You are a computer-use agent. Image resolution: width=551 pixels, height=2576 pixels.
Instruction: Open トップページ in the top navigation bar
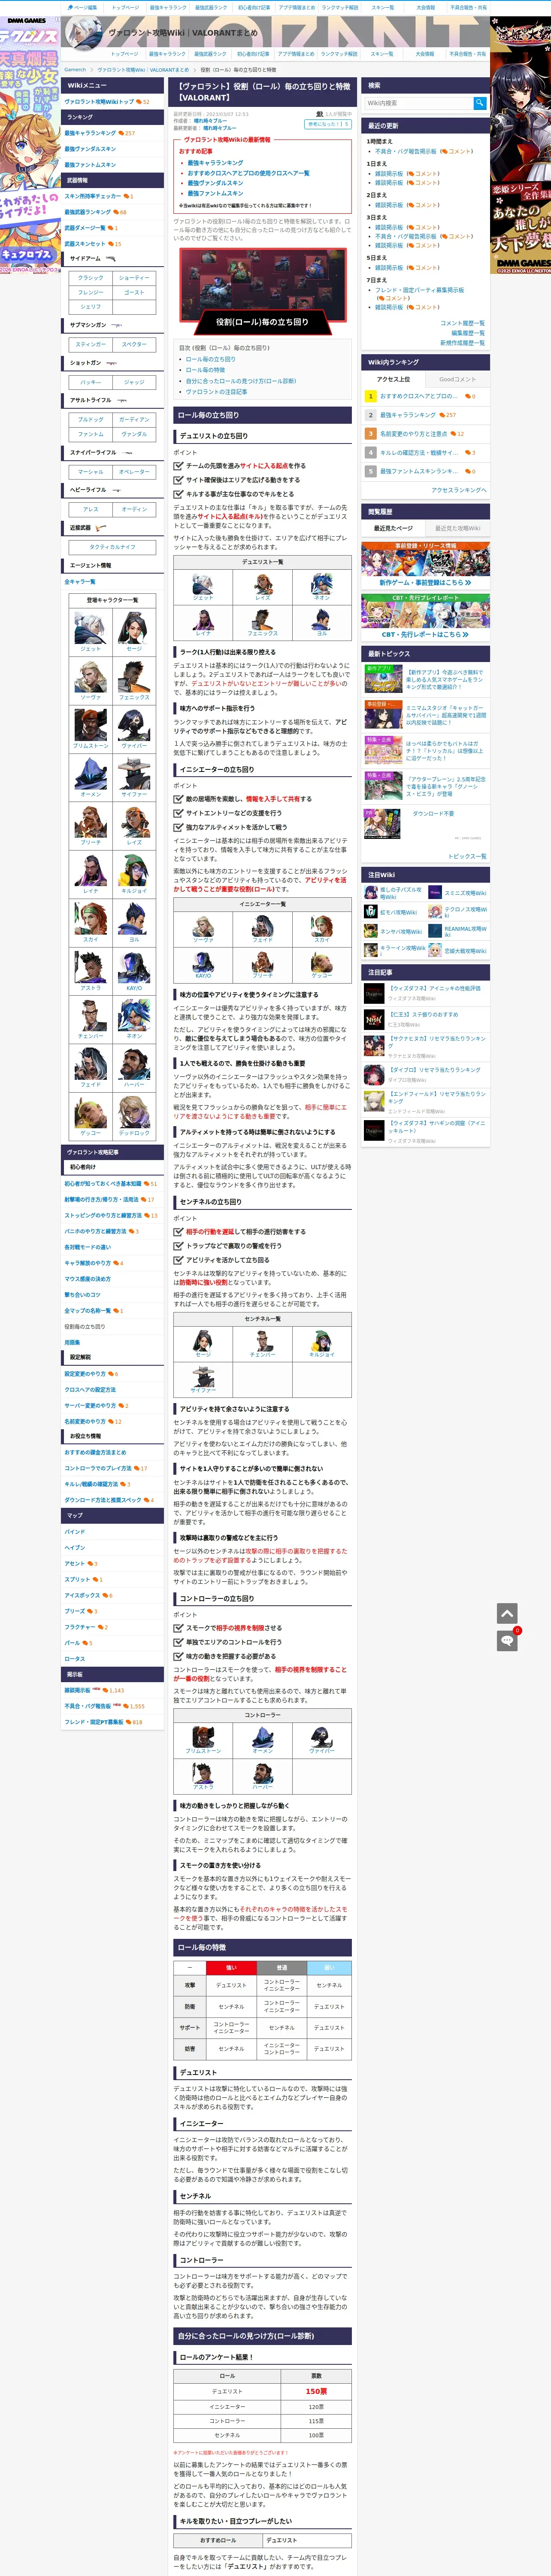[x=125, y=7]
